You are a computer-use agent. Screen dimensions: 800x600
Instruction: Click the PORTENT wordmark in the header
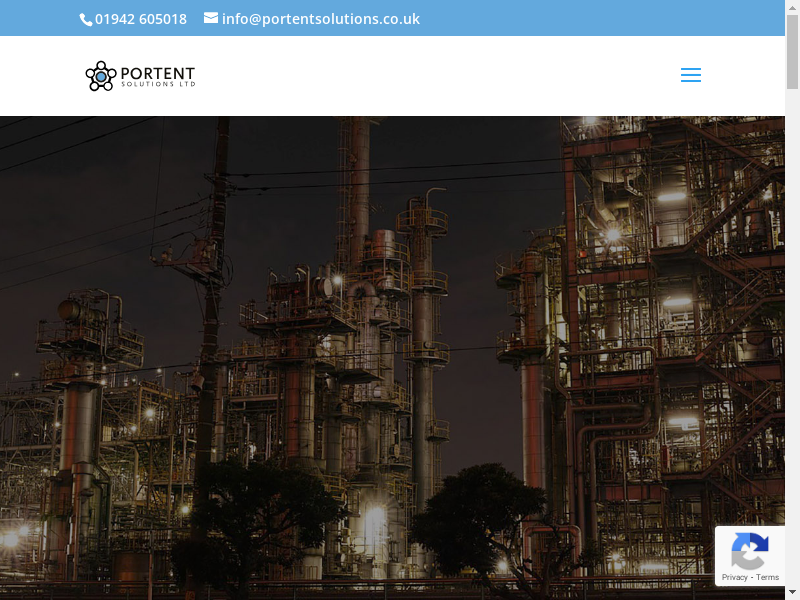[x=158, y=73]
